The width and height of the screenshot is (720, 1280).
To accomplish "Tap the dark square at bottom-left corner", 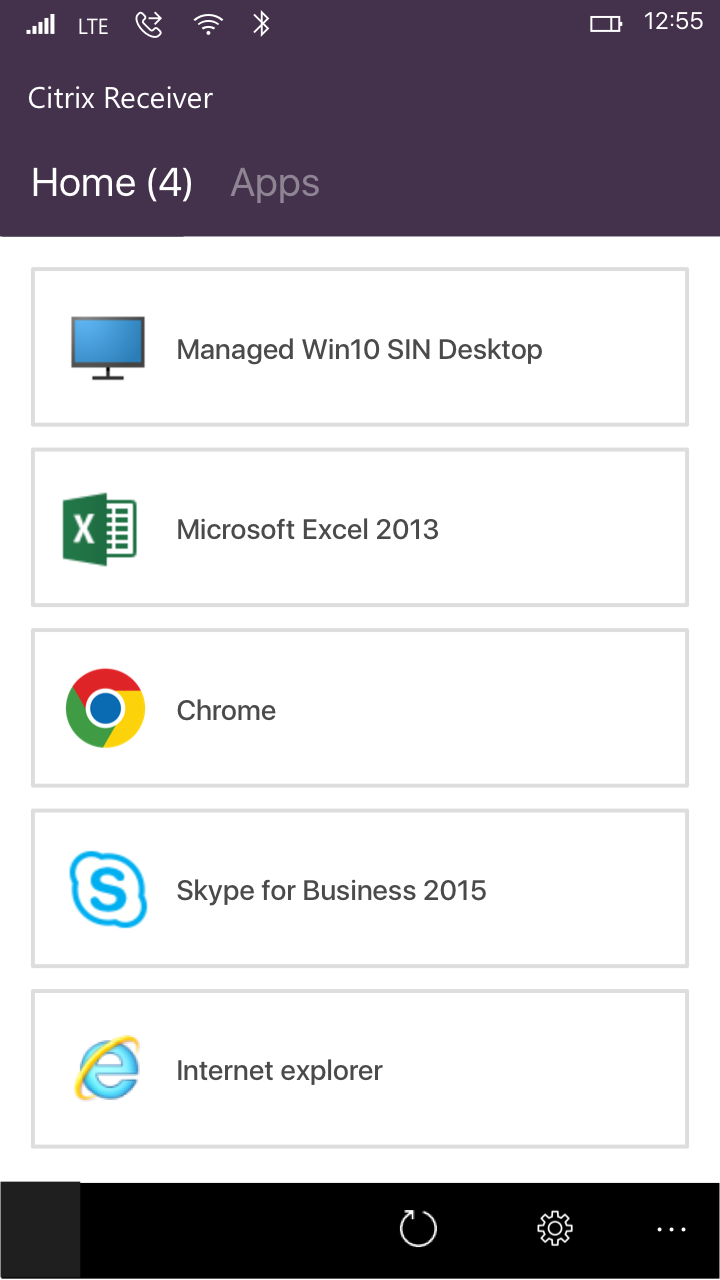I will 40,1229.
